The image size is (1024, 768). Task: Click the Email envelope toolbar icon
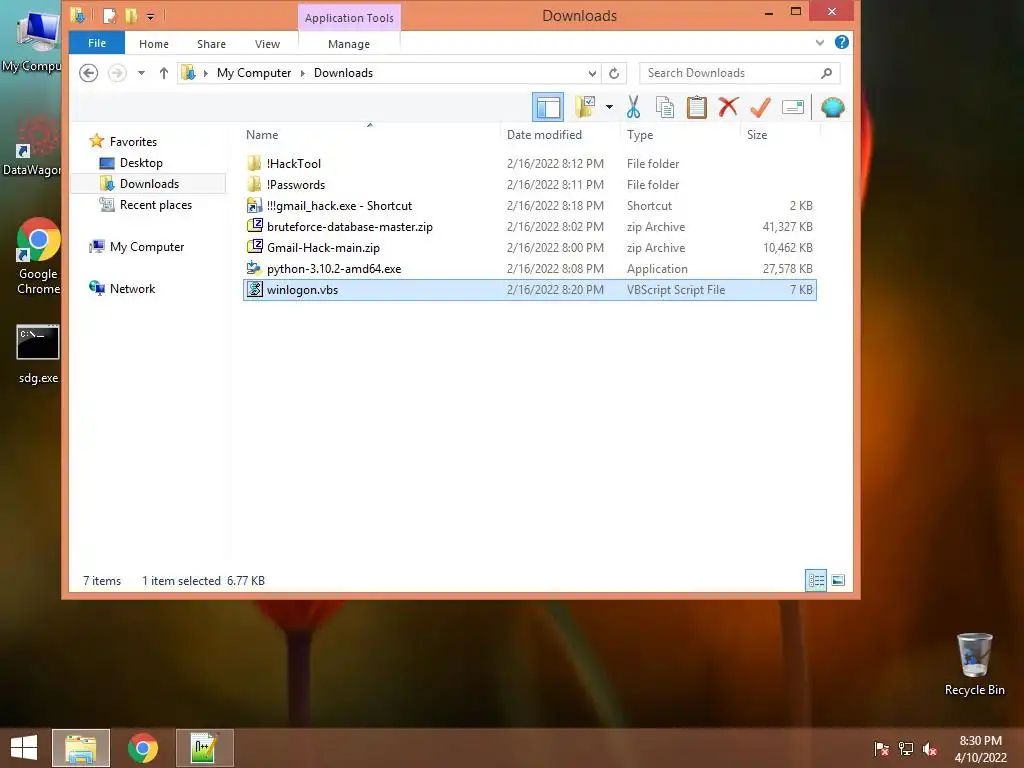(x=792, y=106)
